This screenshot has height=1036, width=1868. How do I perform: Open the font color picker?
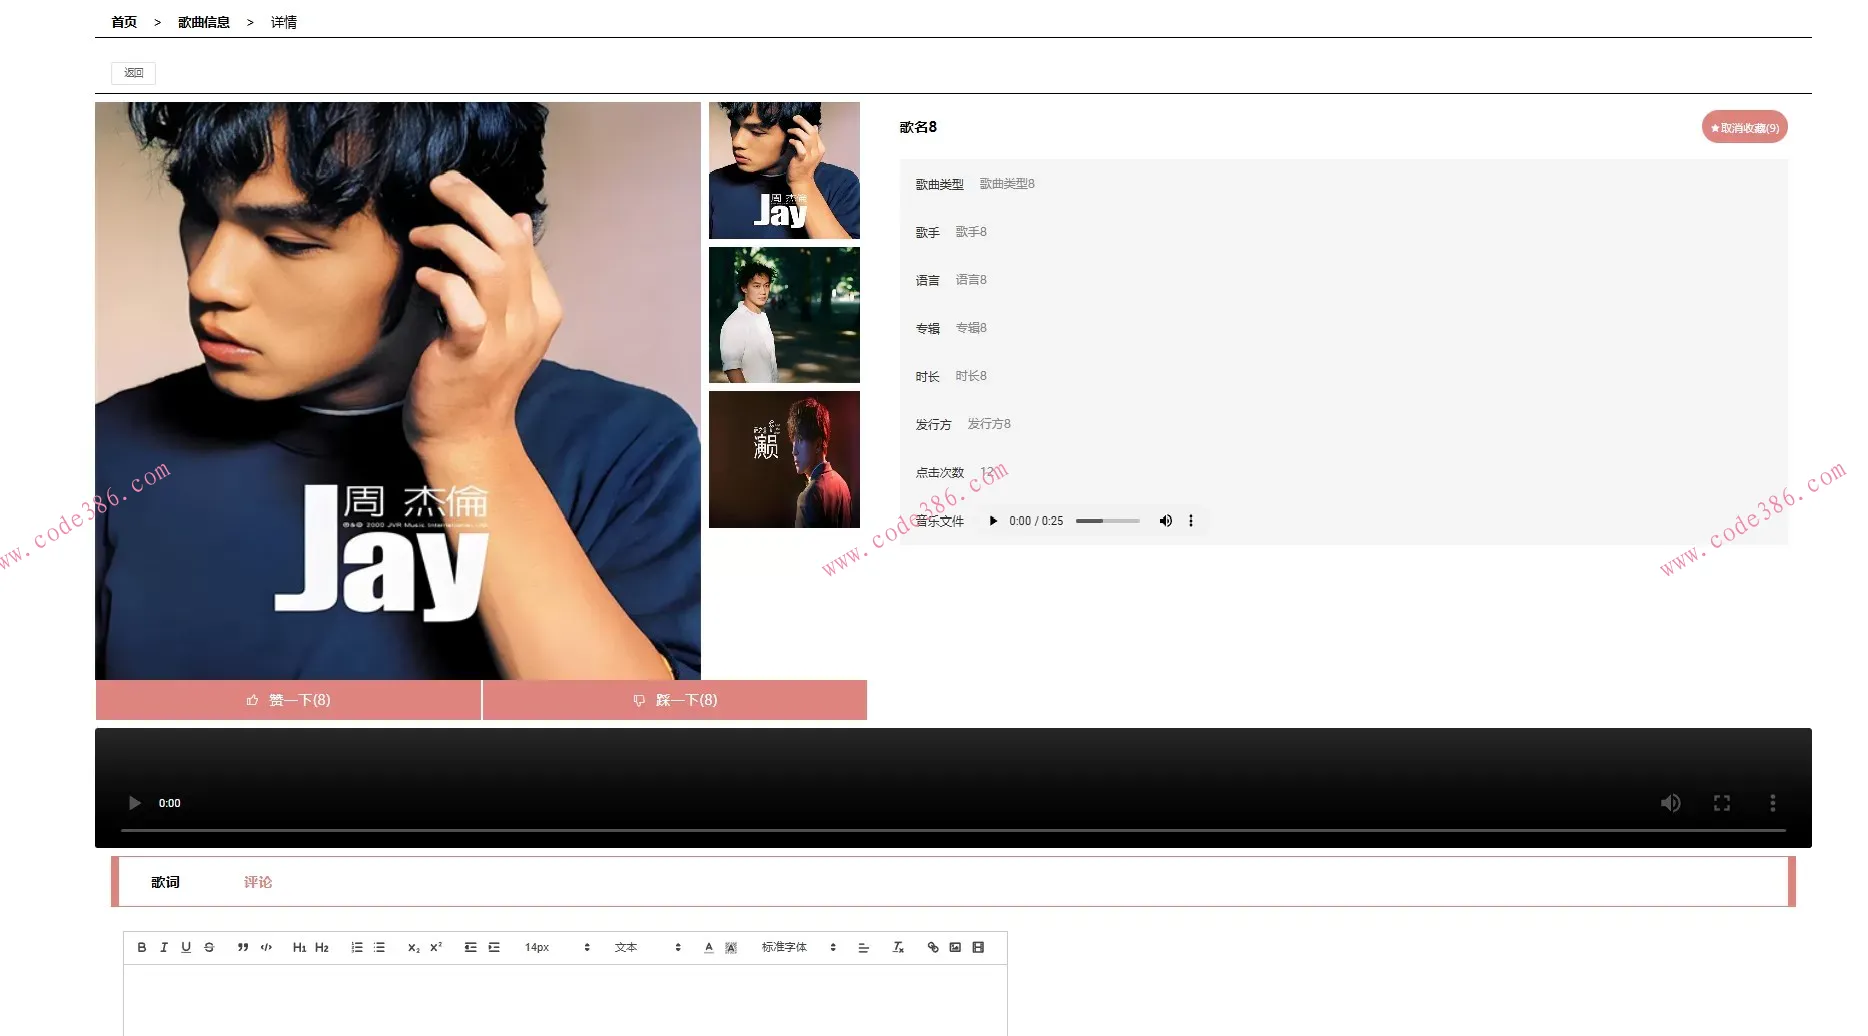coord(709,947)
